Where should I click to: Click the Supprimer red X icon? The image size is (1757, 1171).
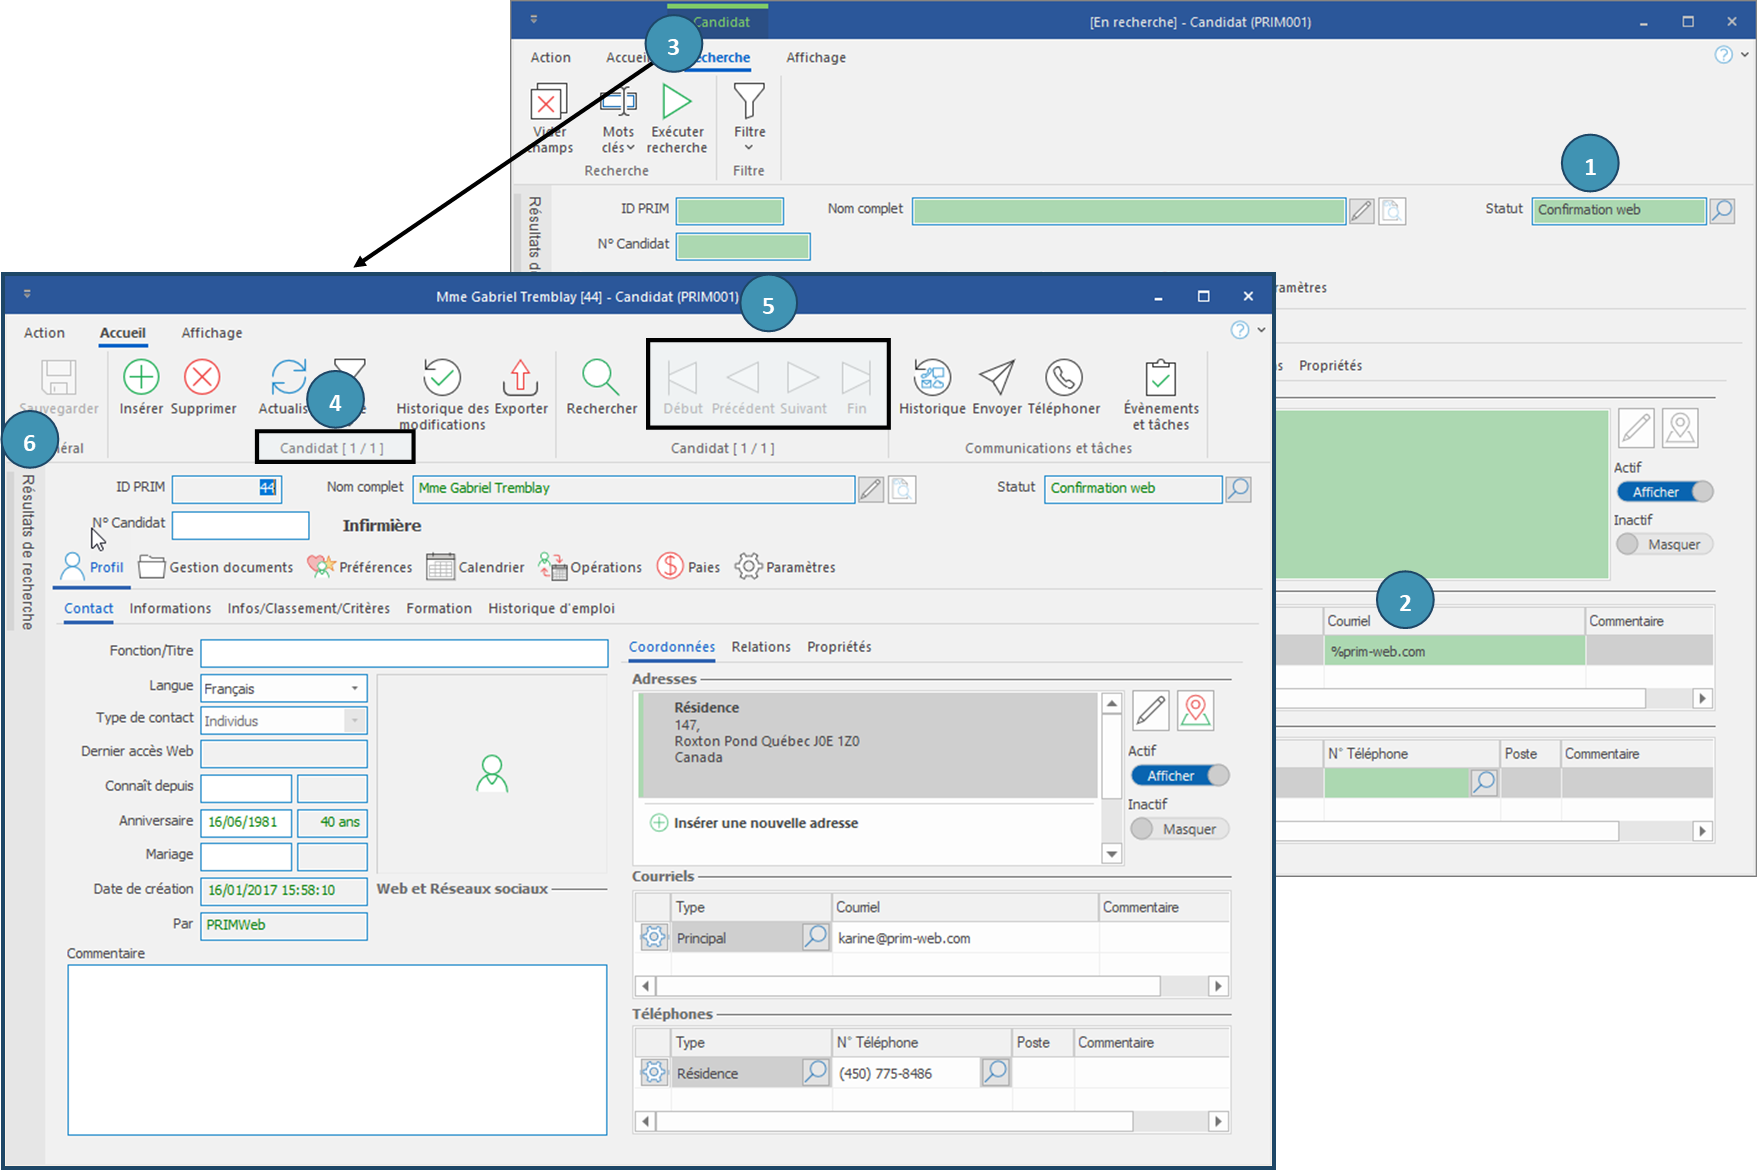202,378
